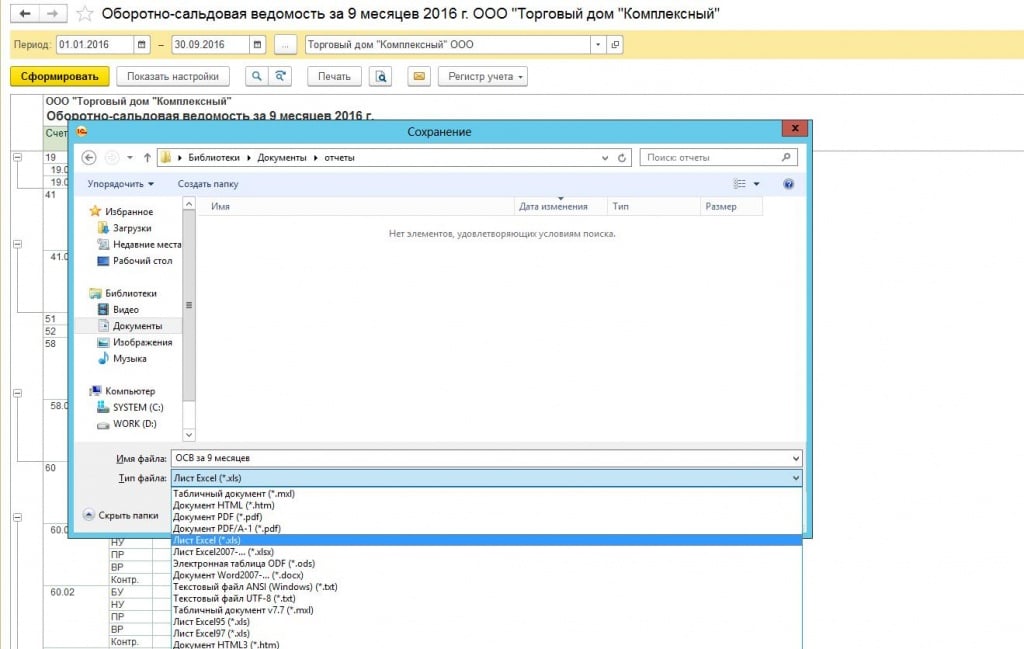
Task: Click the send by email envelope icon
Action: click(419, 77)
